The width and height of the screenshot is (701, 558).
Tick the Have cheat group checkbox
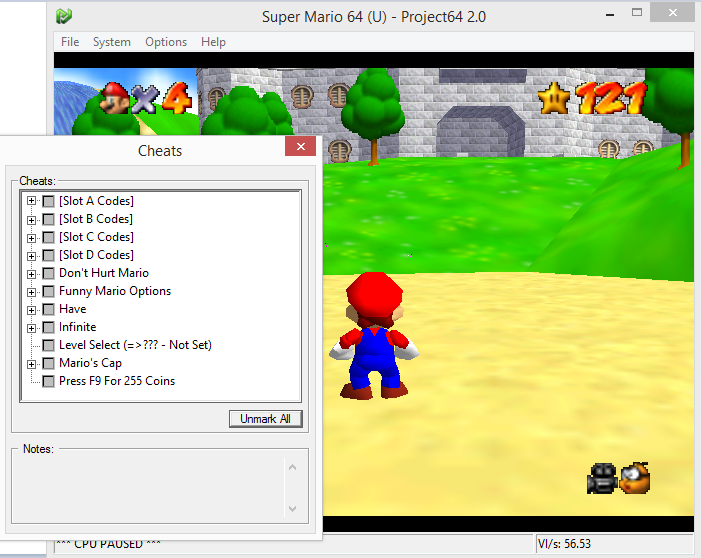[48, 309]
